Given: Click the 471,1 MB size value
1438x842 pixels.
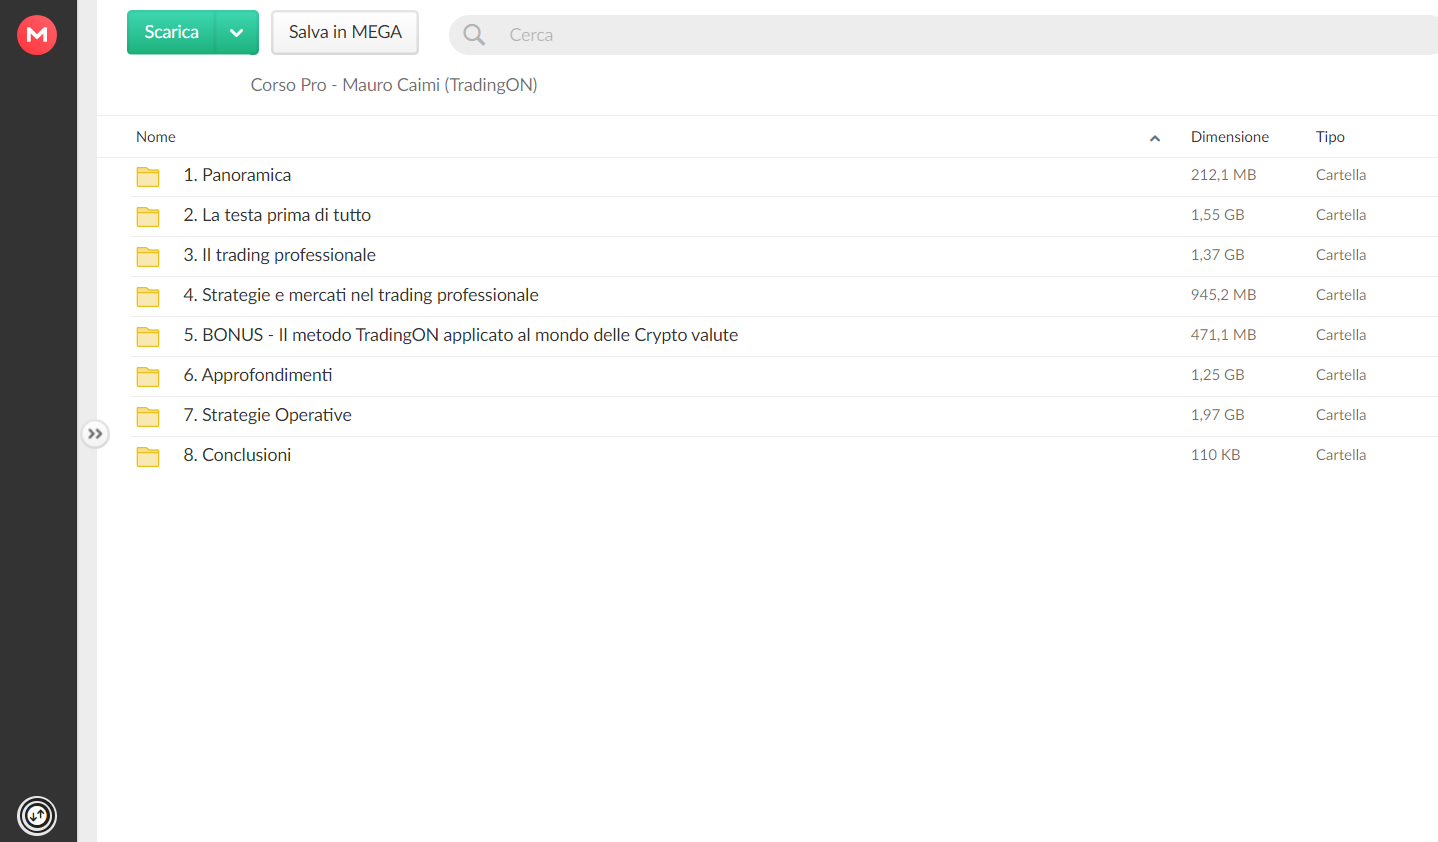Looking at the screenshot, I should [x=1223, y=335].
